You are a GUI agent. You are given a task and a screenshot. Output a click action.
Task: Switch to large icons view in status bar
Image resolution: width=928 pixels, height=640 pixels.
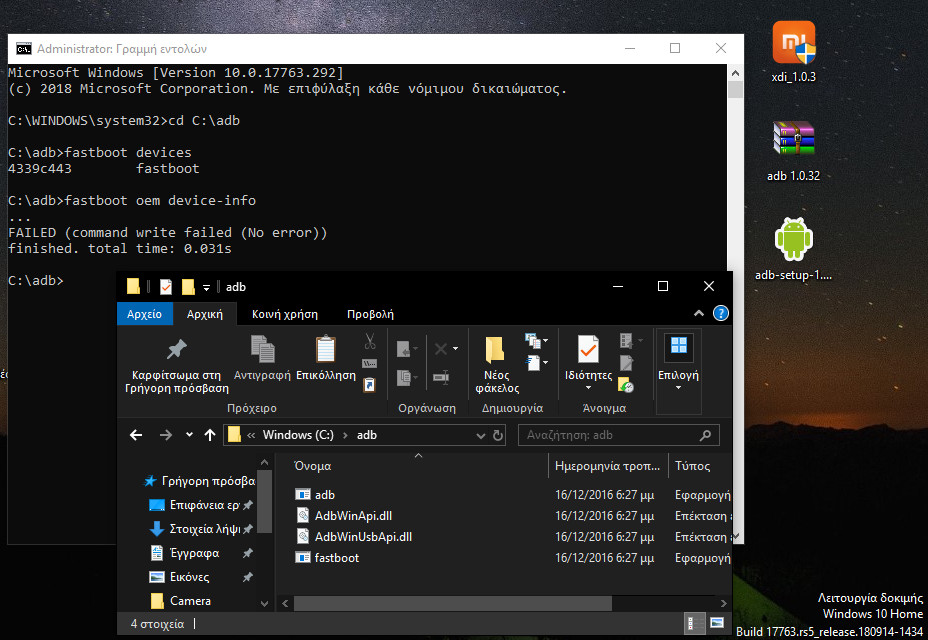point(714,624)
